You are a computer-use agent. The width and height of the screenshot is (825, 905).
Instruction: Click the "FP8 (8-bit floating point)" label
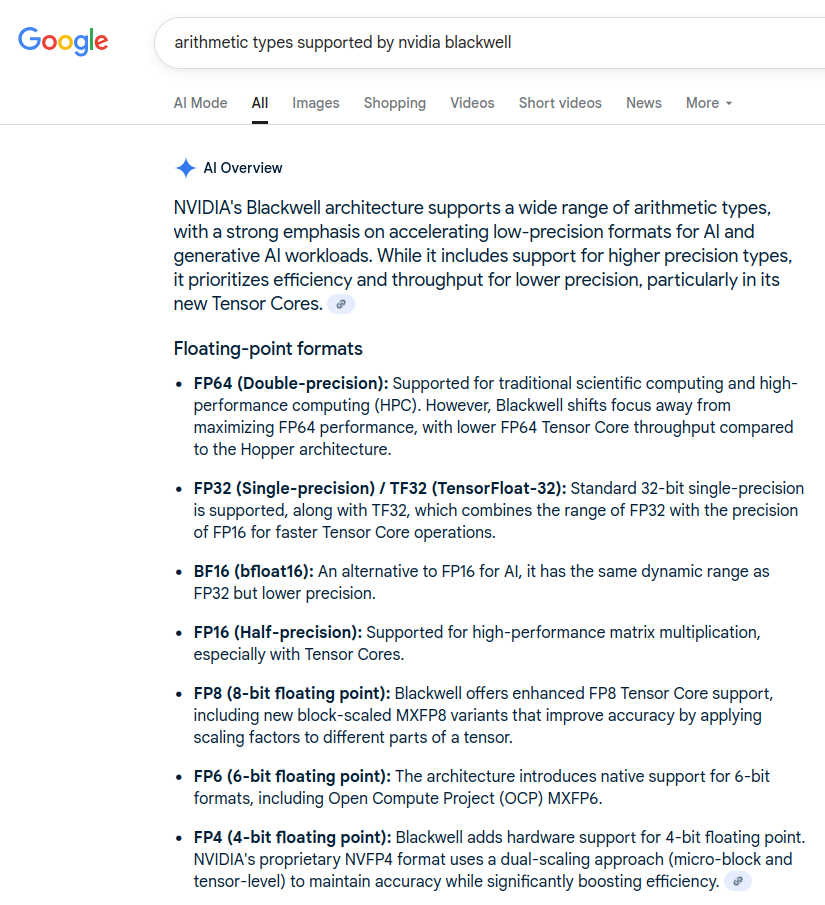click(292, 693)
